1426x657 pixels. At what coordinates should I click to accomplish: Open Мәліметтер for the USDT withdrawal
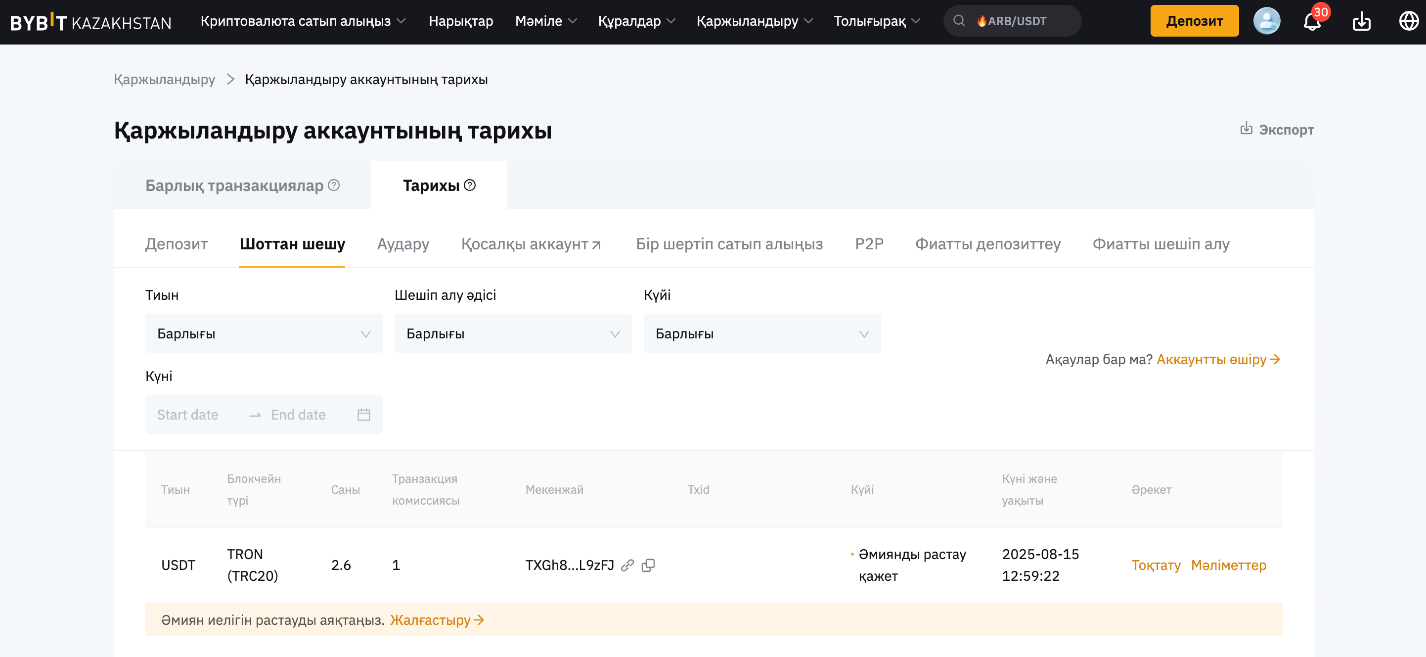coord(1228,565)
